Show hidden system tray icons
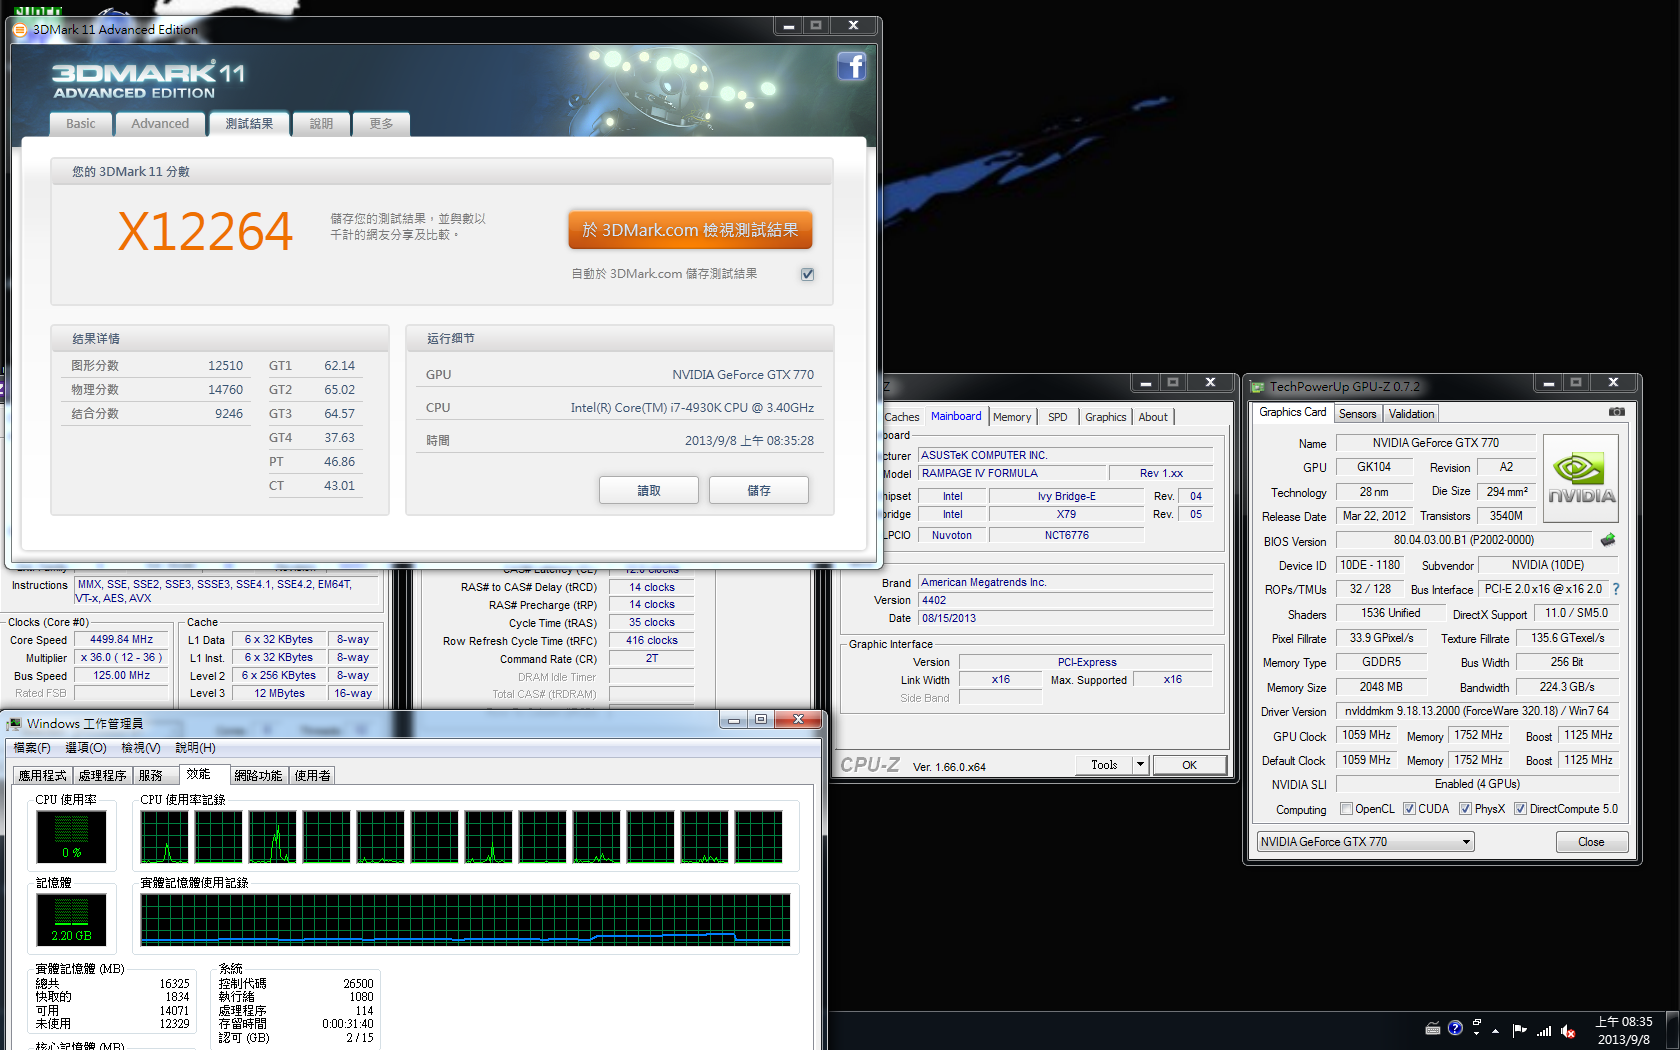 1496,1030
